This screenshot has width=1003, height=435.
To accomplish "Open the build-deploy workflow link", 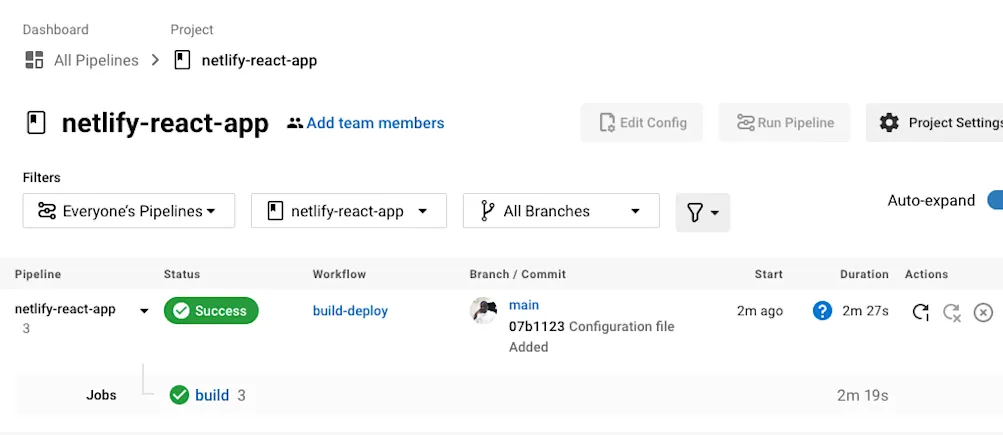I will [x=350, y=311].
